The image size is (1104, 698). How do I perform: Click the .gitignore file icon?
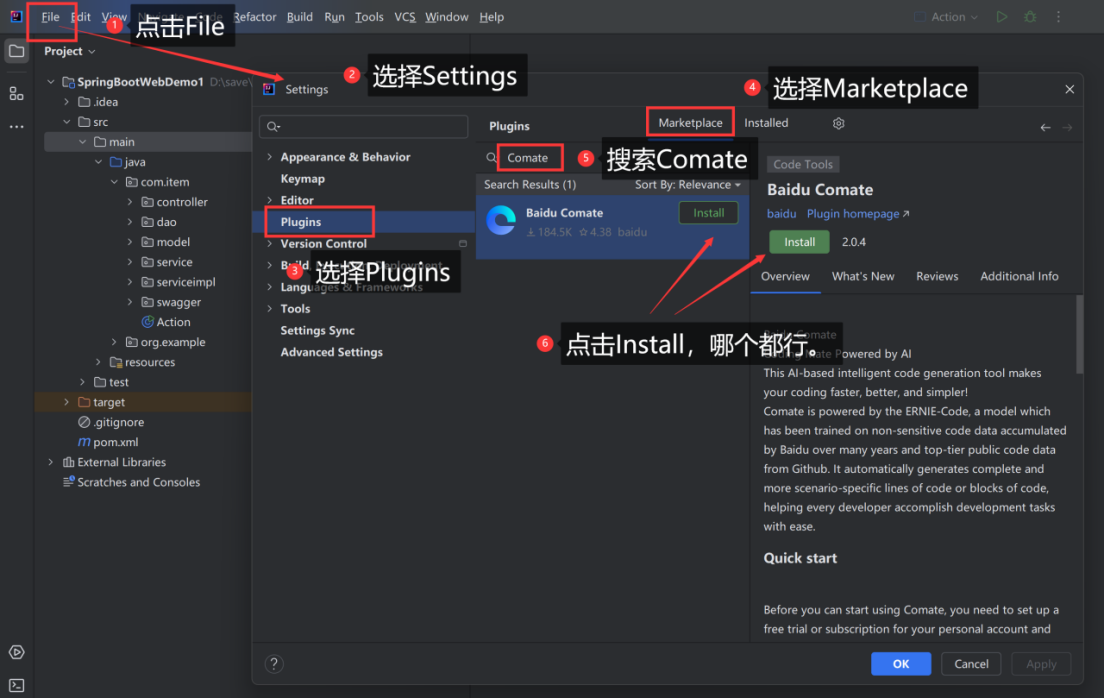coord(84,422)
